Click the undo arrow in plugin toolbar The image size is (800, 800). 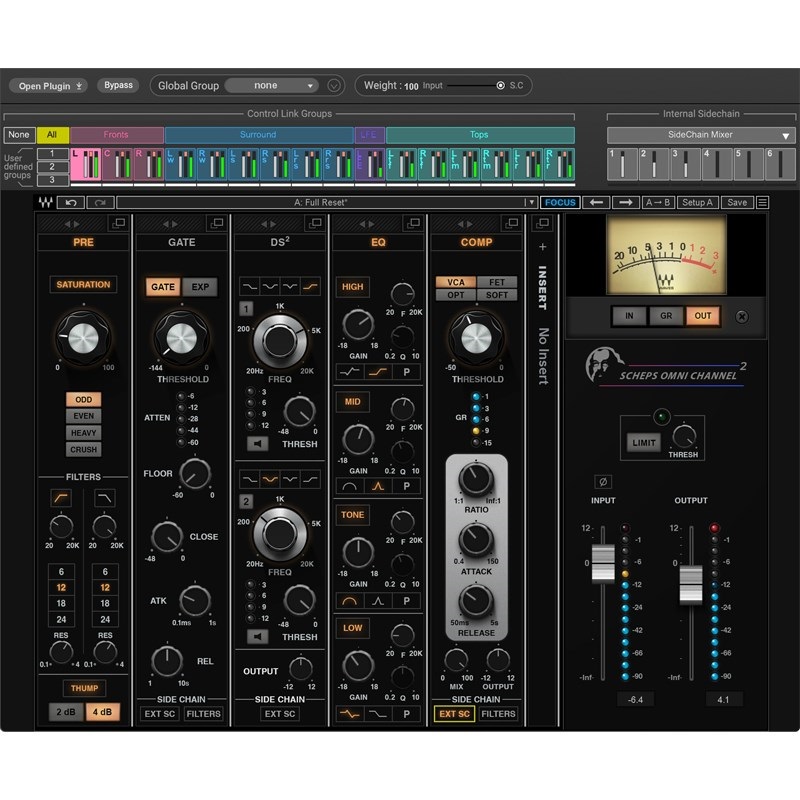pyautogui.click(x=71, y=203)
